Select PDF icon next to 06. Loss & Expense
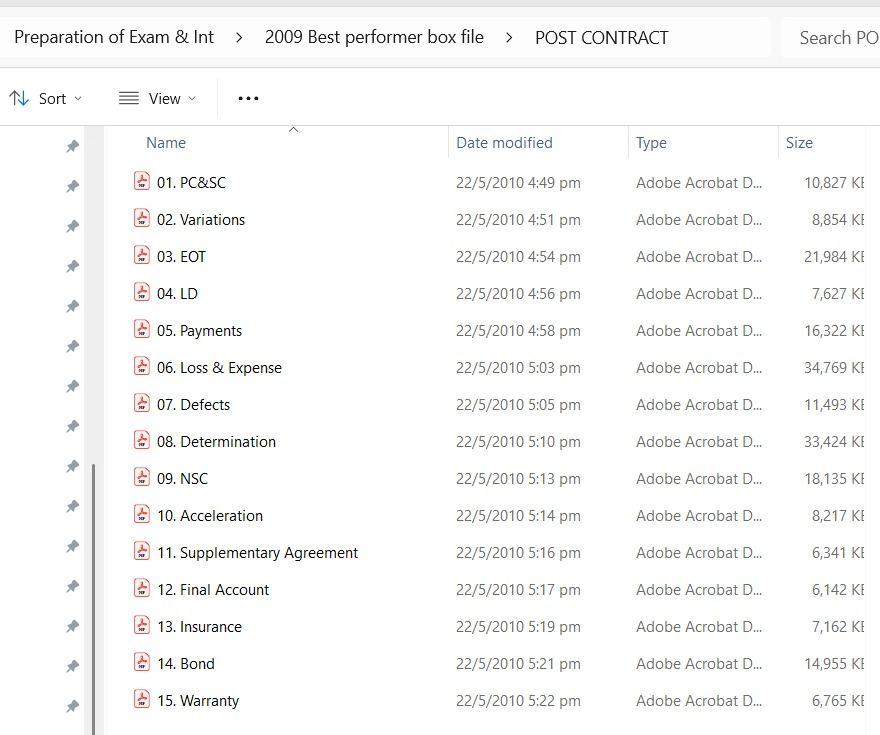The image size is (880, 735). pos(142,366)
